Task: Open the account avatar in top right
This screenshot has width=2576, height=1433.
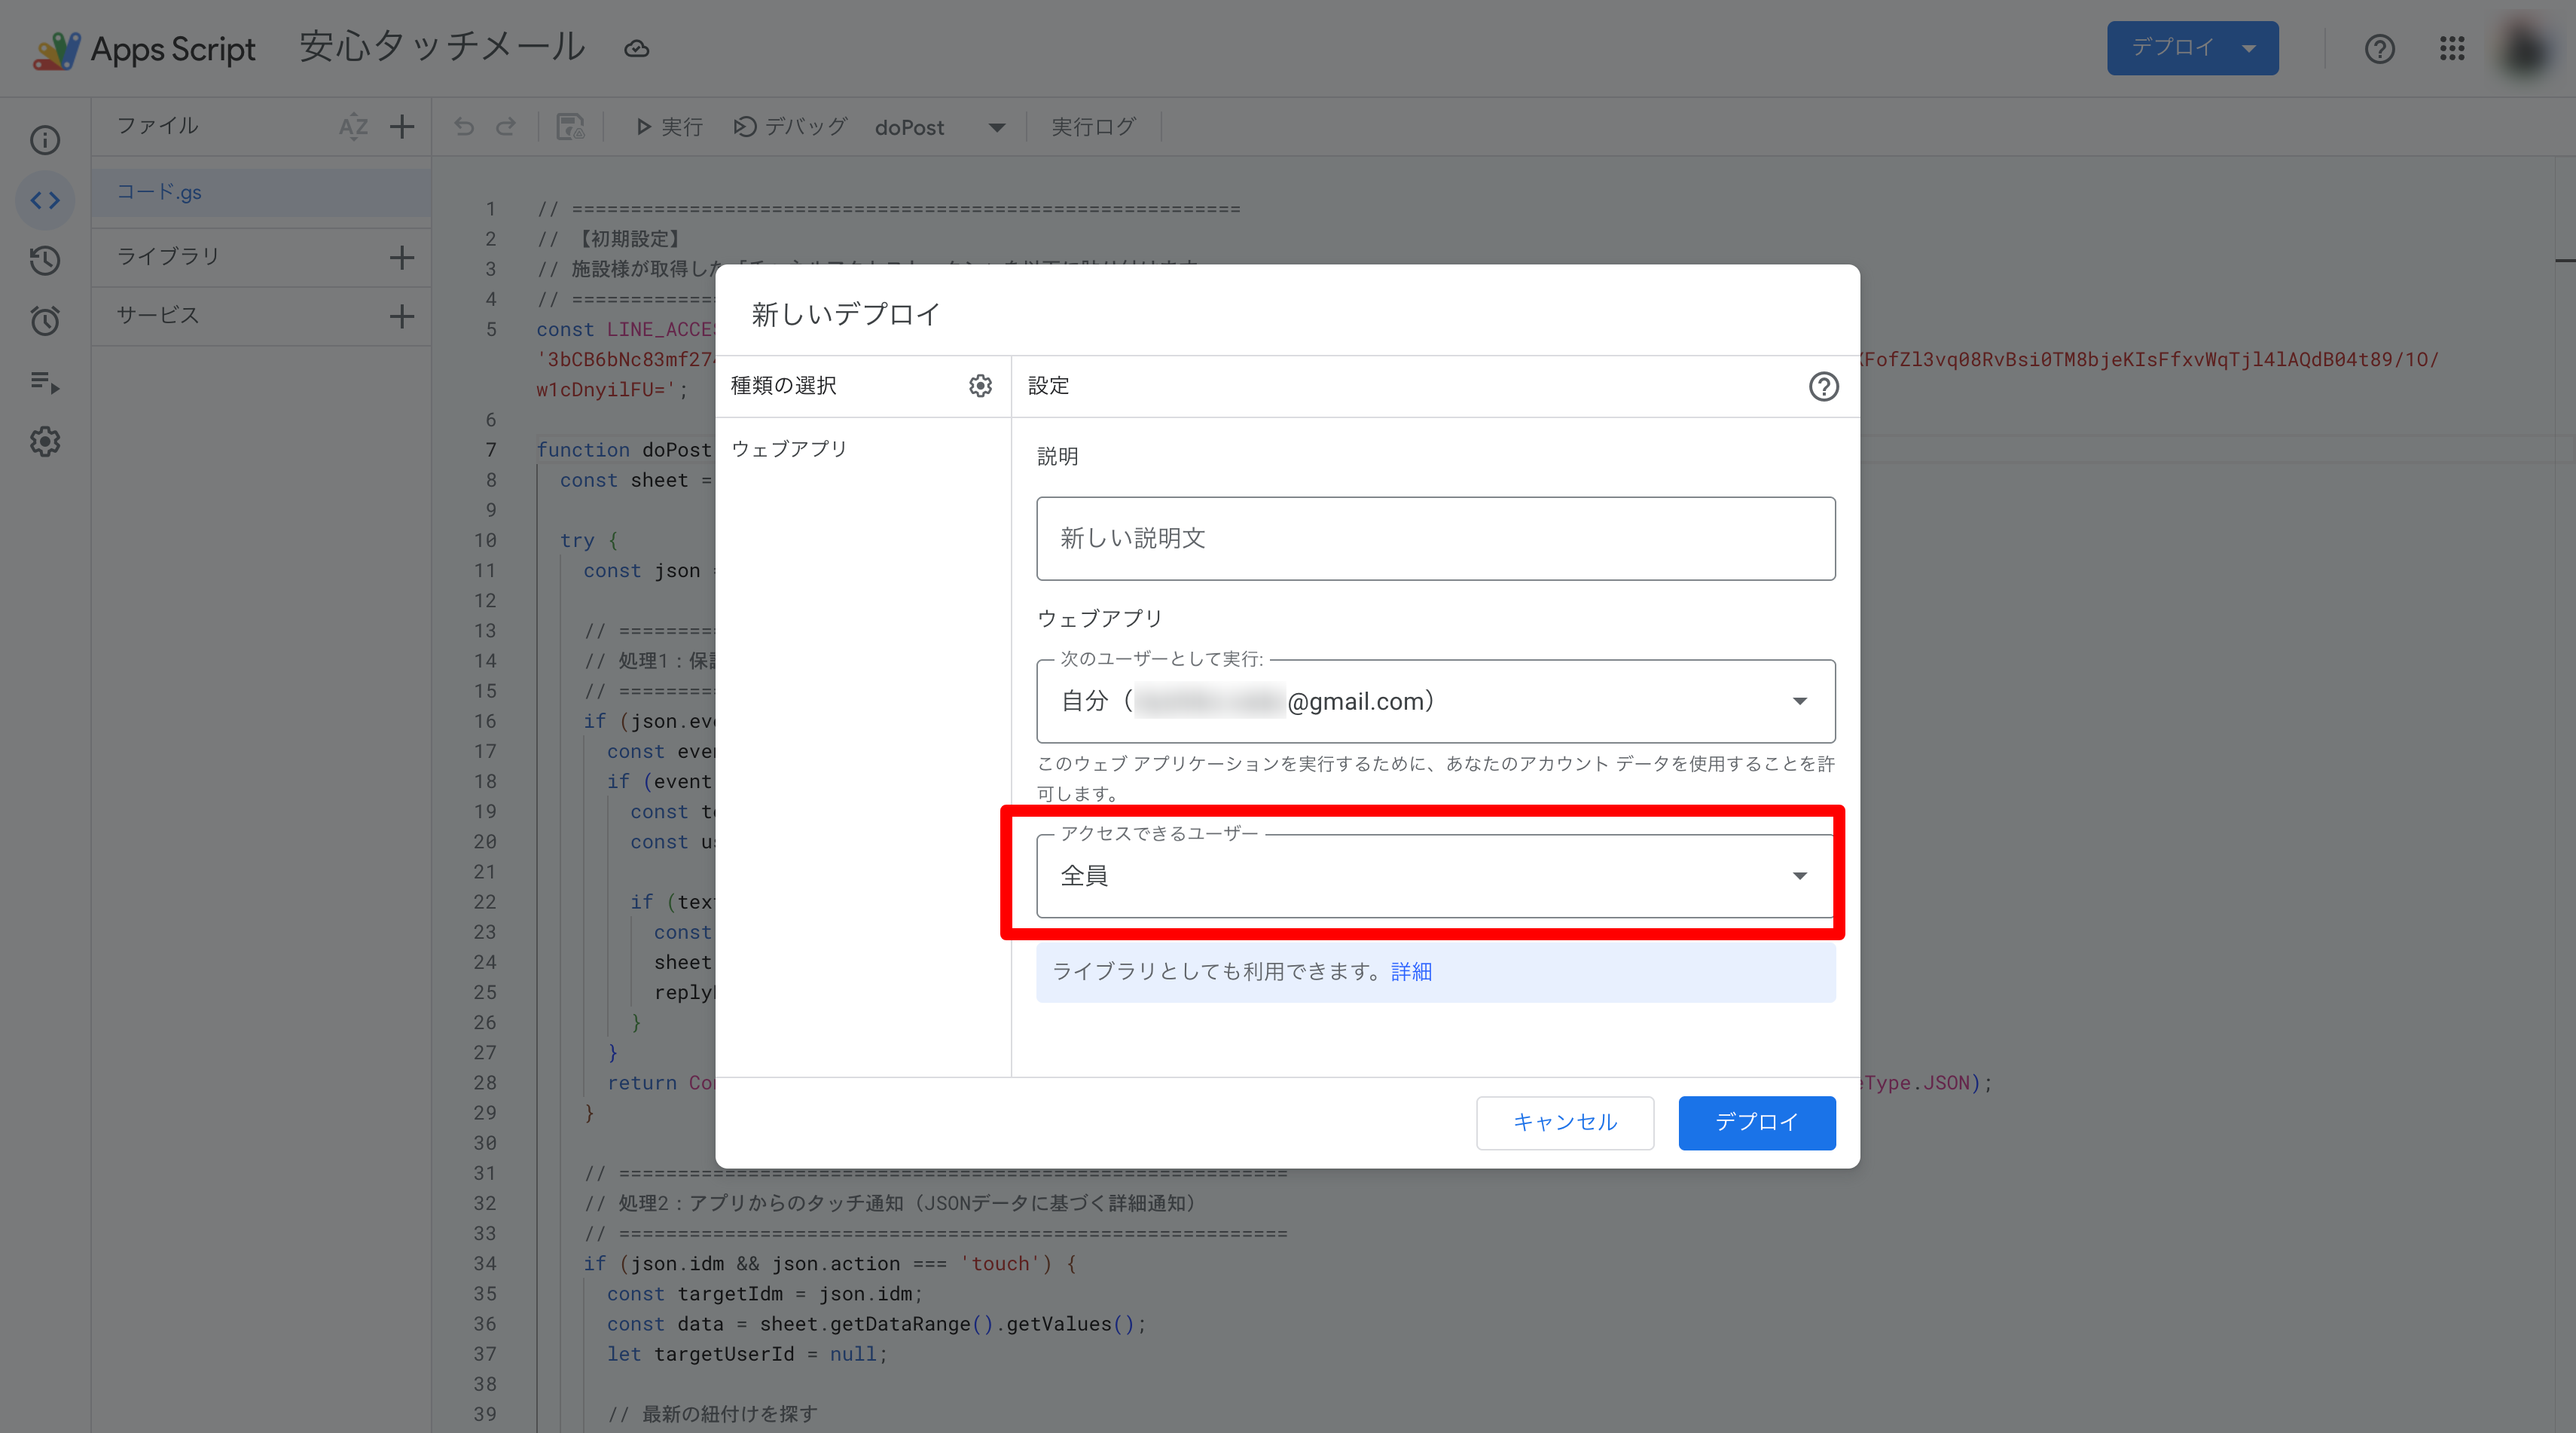Action: 2525,48
